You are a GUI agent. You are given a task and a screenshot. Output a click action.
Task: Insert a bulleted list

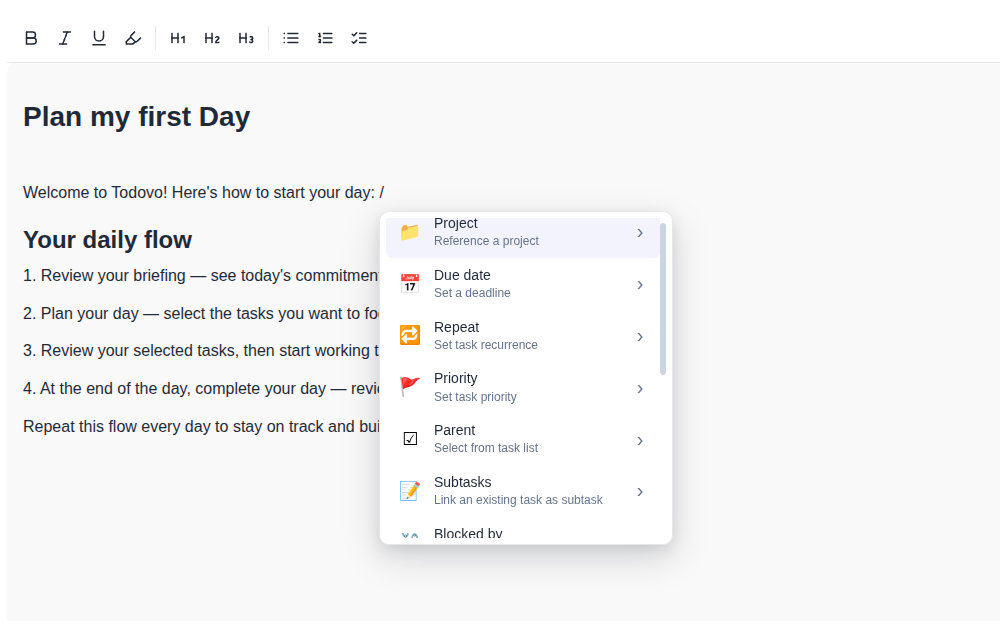coord(291,38)
